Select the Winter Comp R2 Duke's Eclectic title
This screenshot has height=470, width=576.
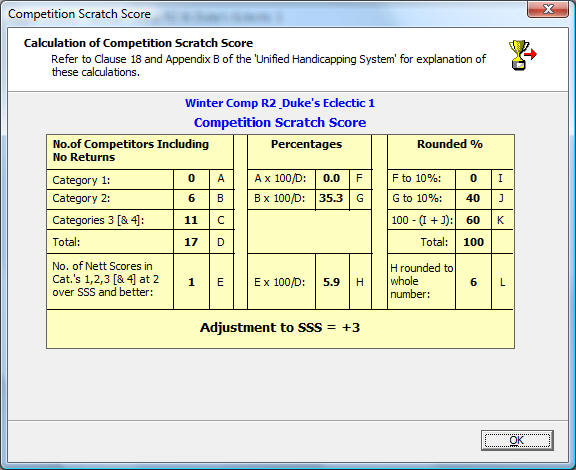tap(280, 103)
